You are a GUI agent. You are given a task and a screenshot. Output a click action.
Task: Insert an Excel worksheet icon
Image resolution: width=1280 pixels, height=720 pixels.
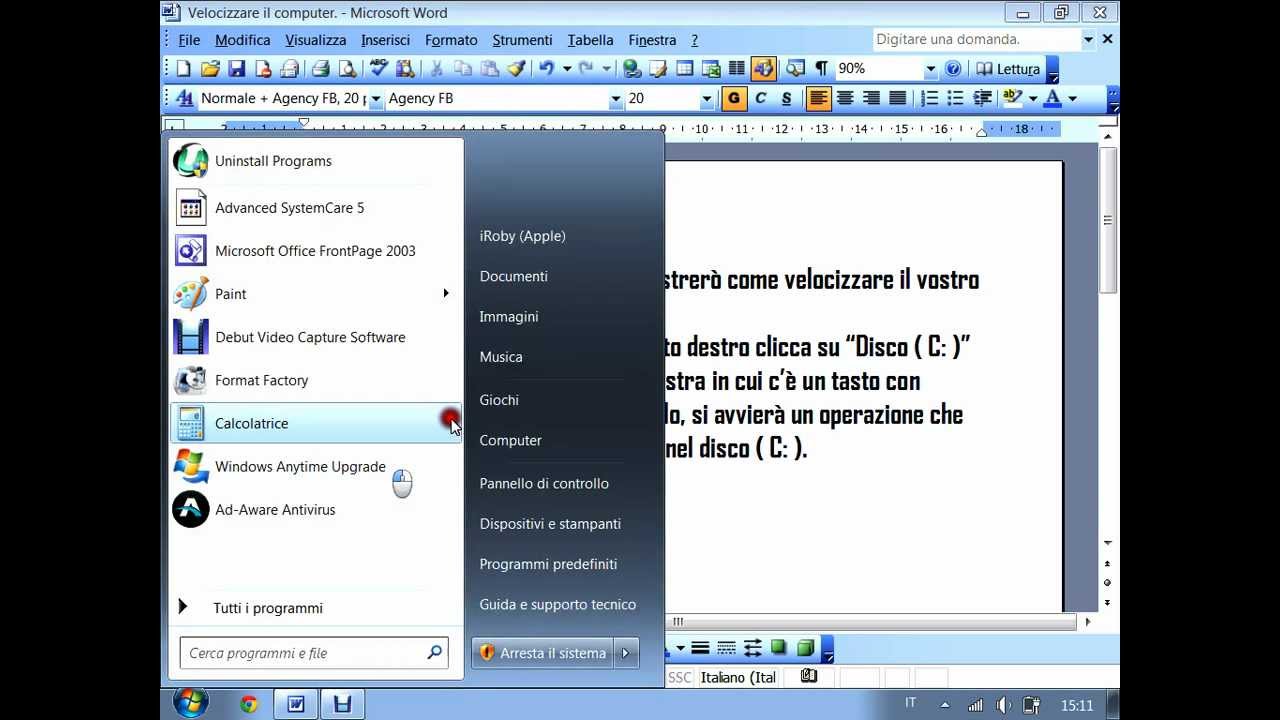[711, 69]
